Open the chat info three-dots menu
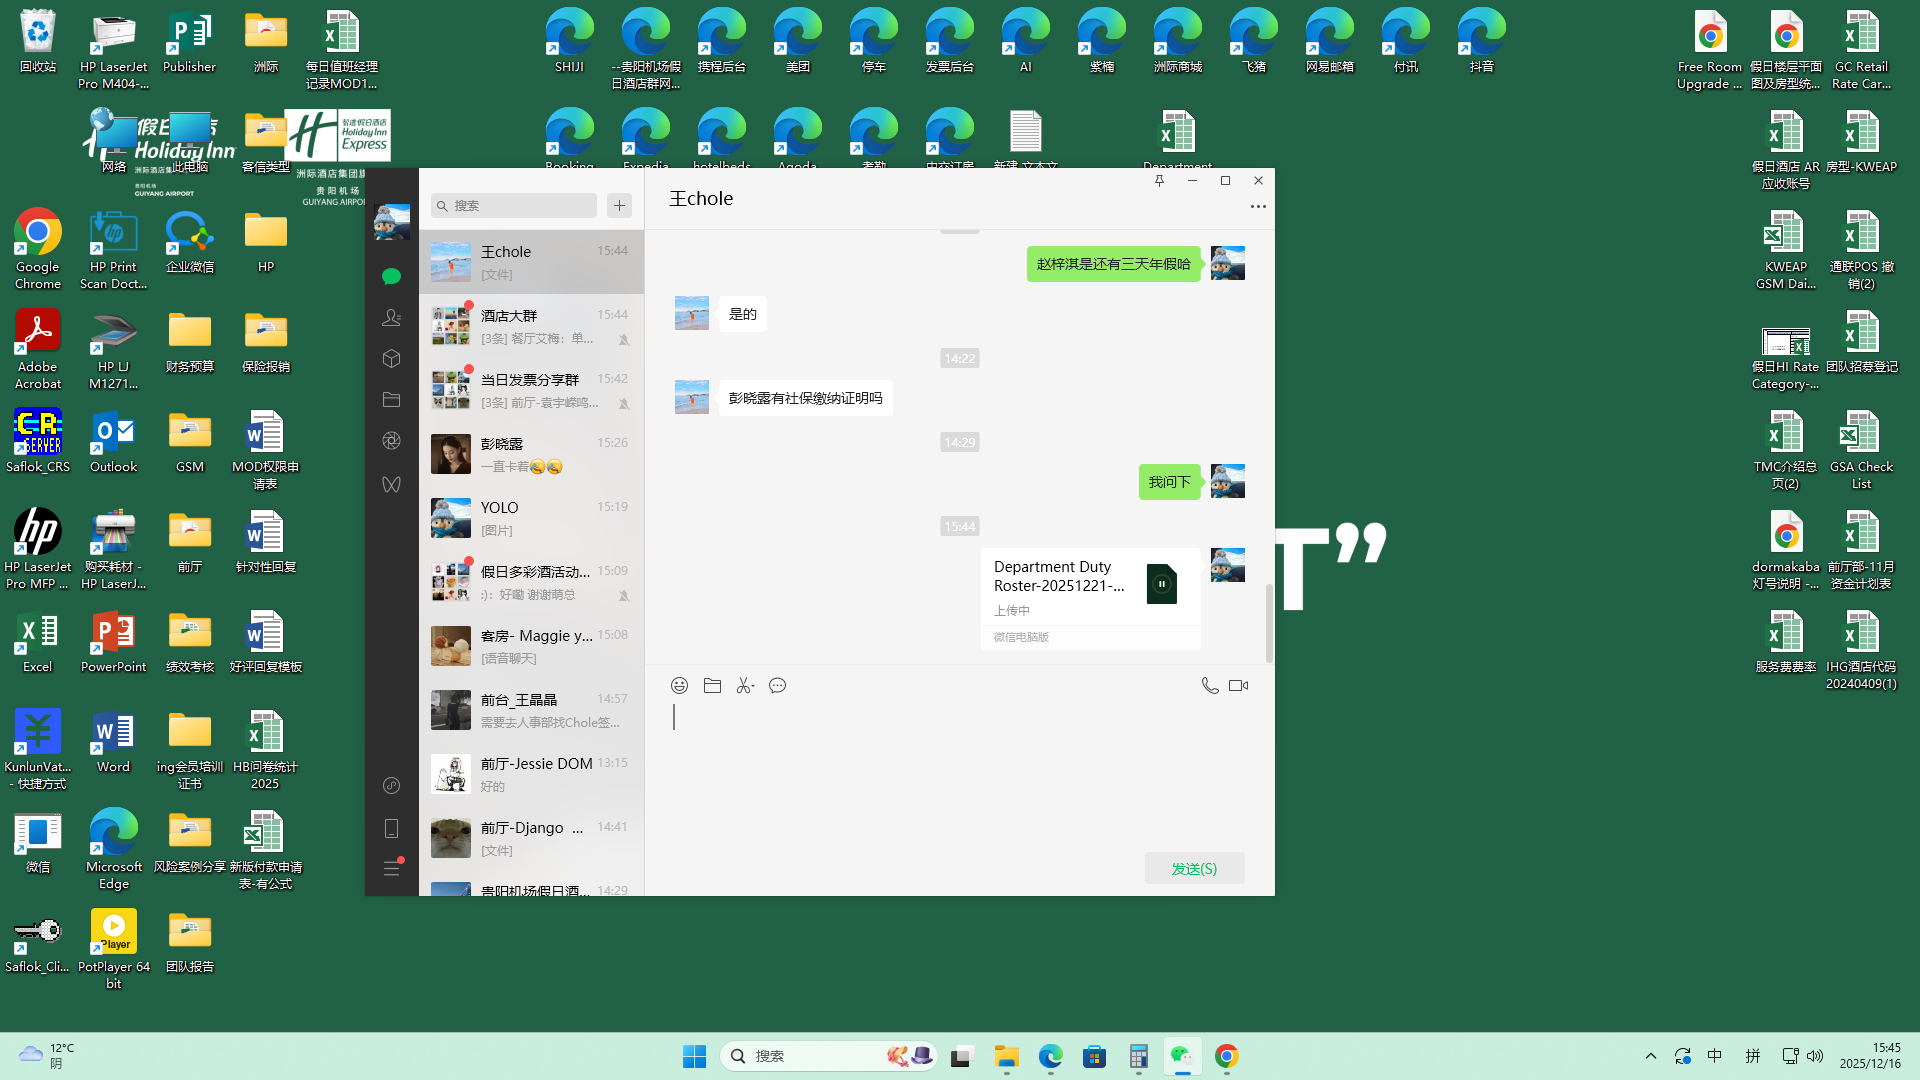This screenshot has height=1080, width=1920. pos(1258,207)
